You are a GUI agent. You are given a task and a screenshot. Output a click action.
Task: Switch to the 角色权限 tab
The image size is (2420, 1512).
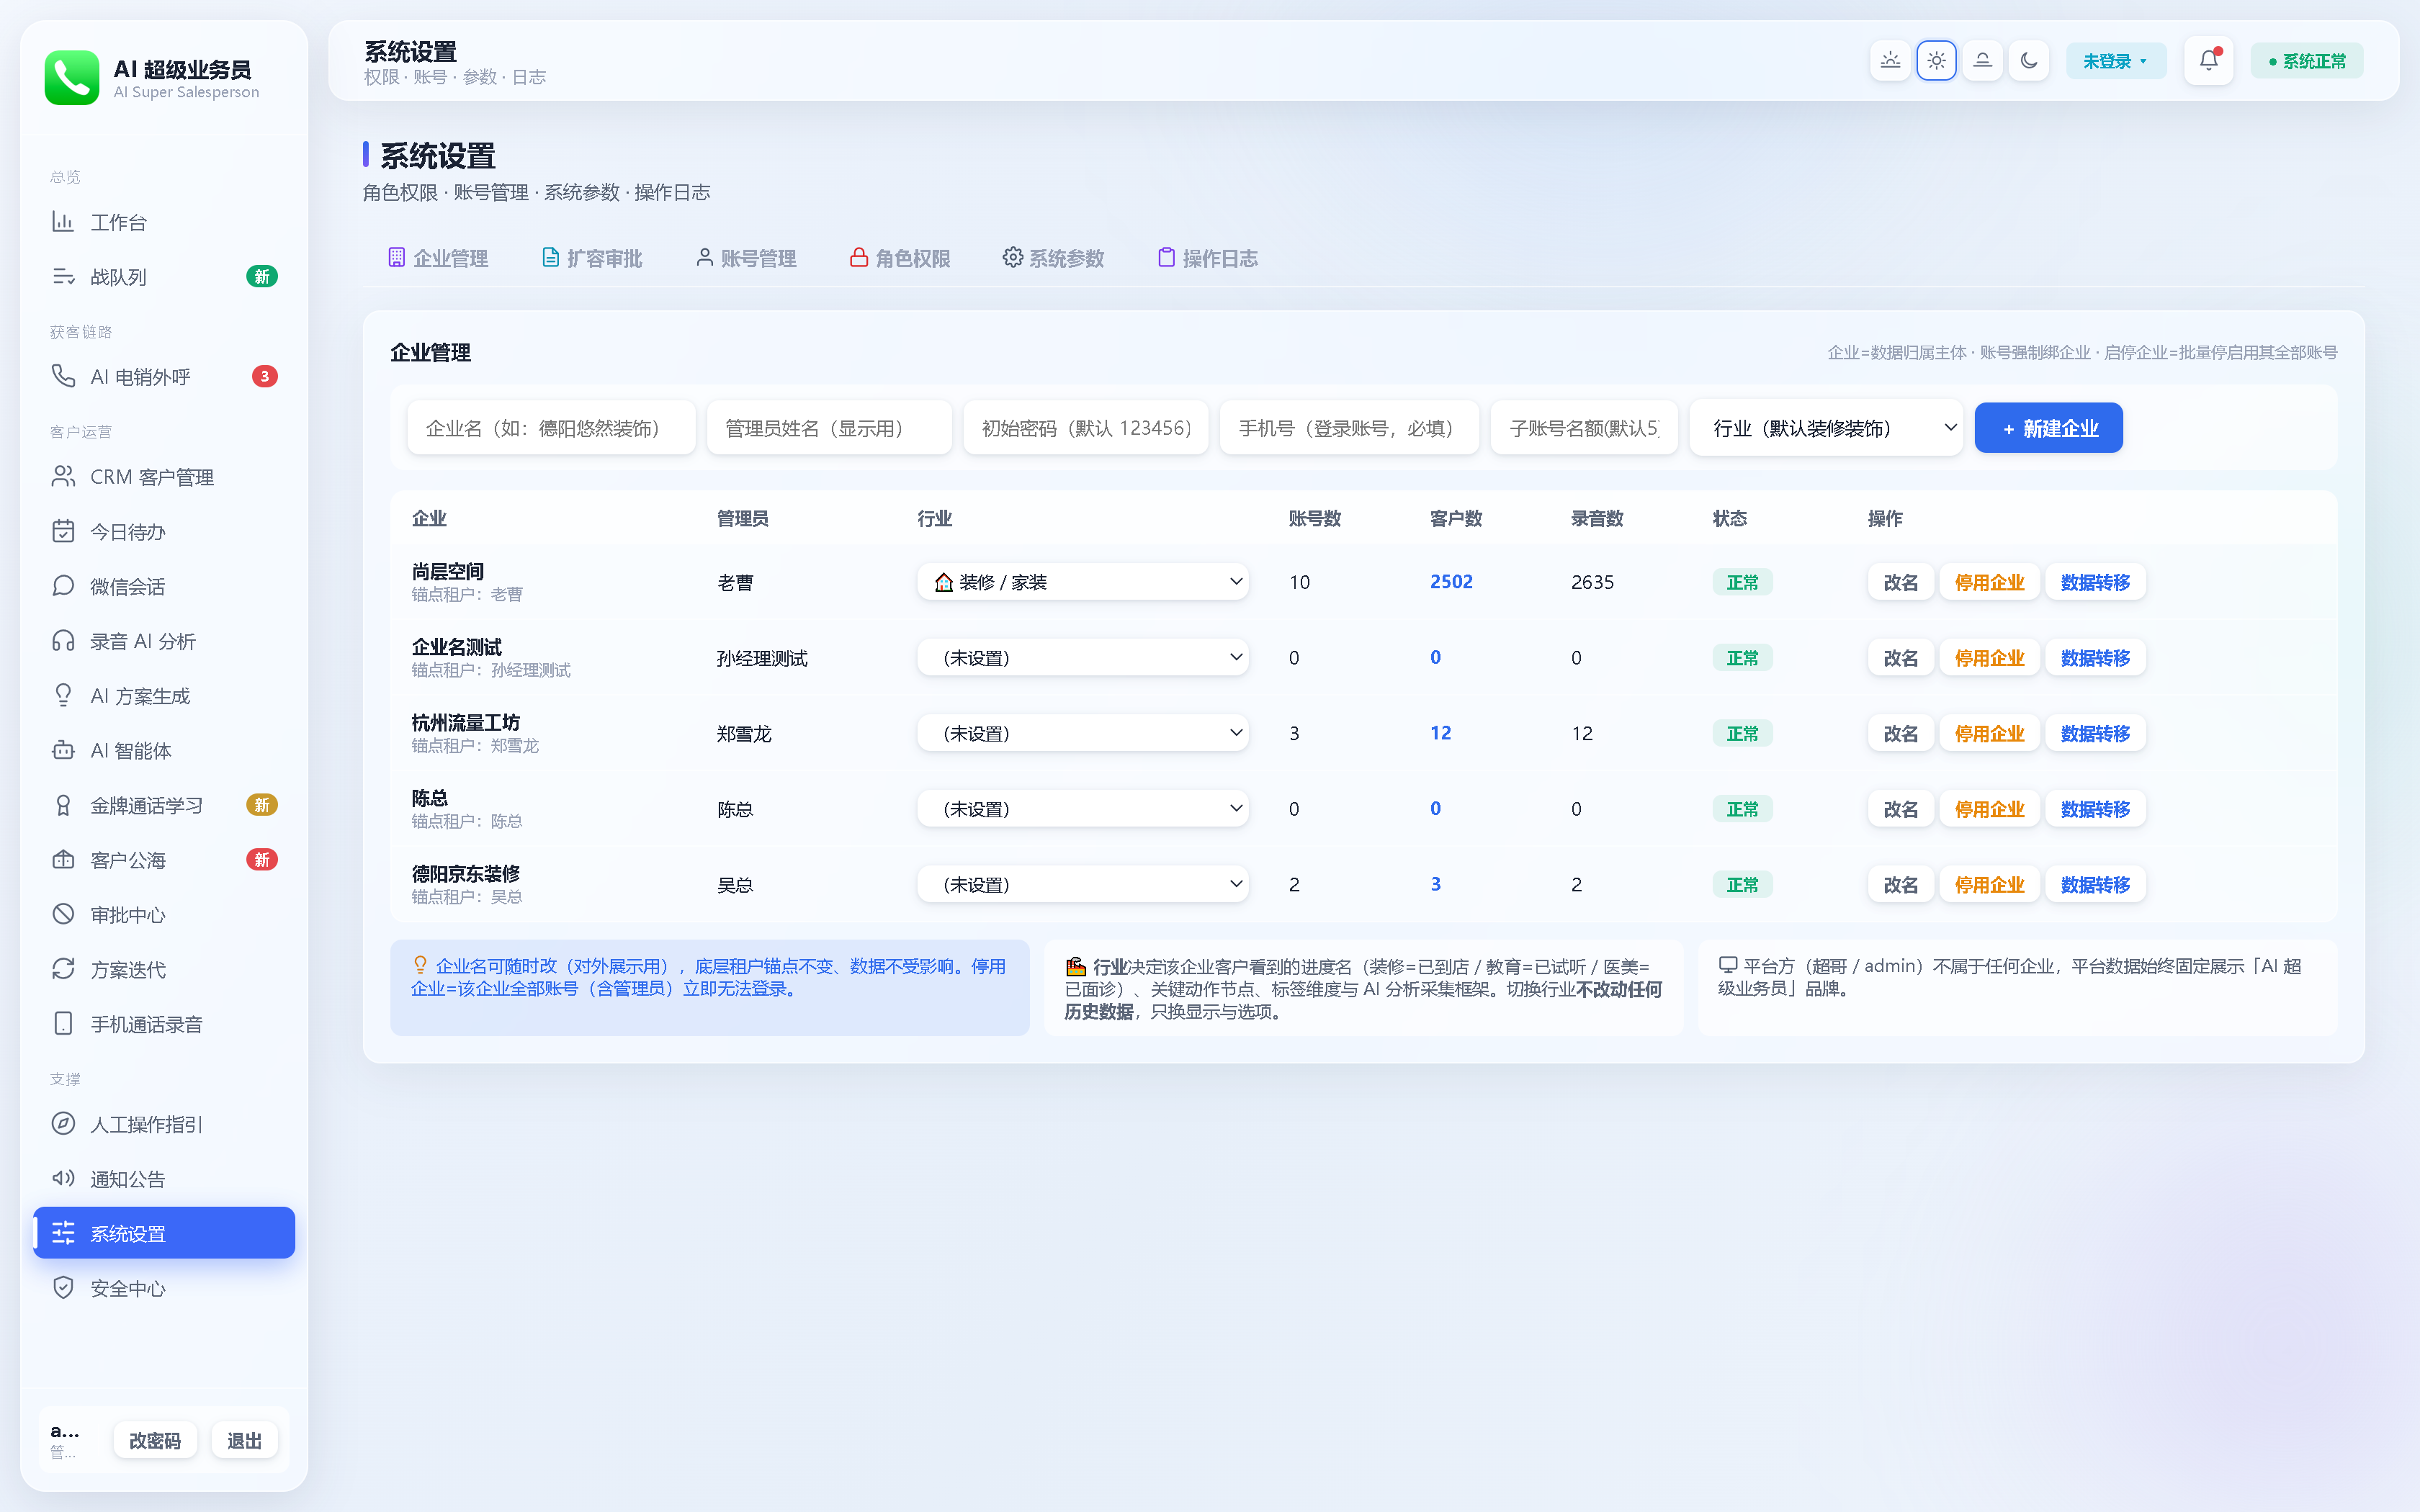tap(900, 259)
